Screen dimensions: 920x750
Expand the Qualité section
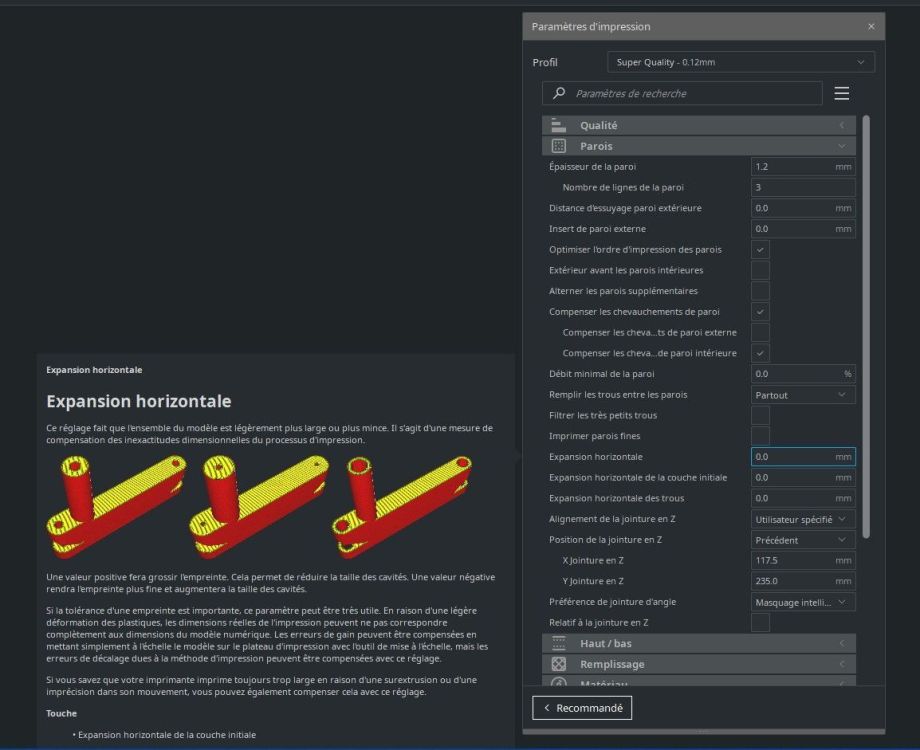click(x=699, y=125)
